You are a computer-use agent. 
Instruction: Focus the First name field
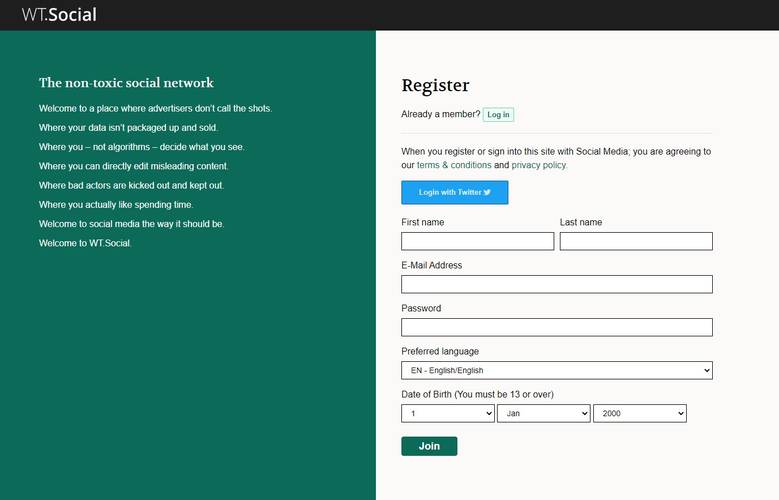[x=477, y=242]
